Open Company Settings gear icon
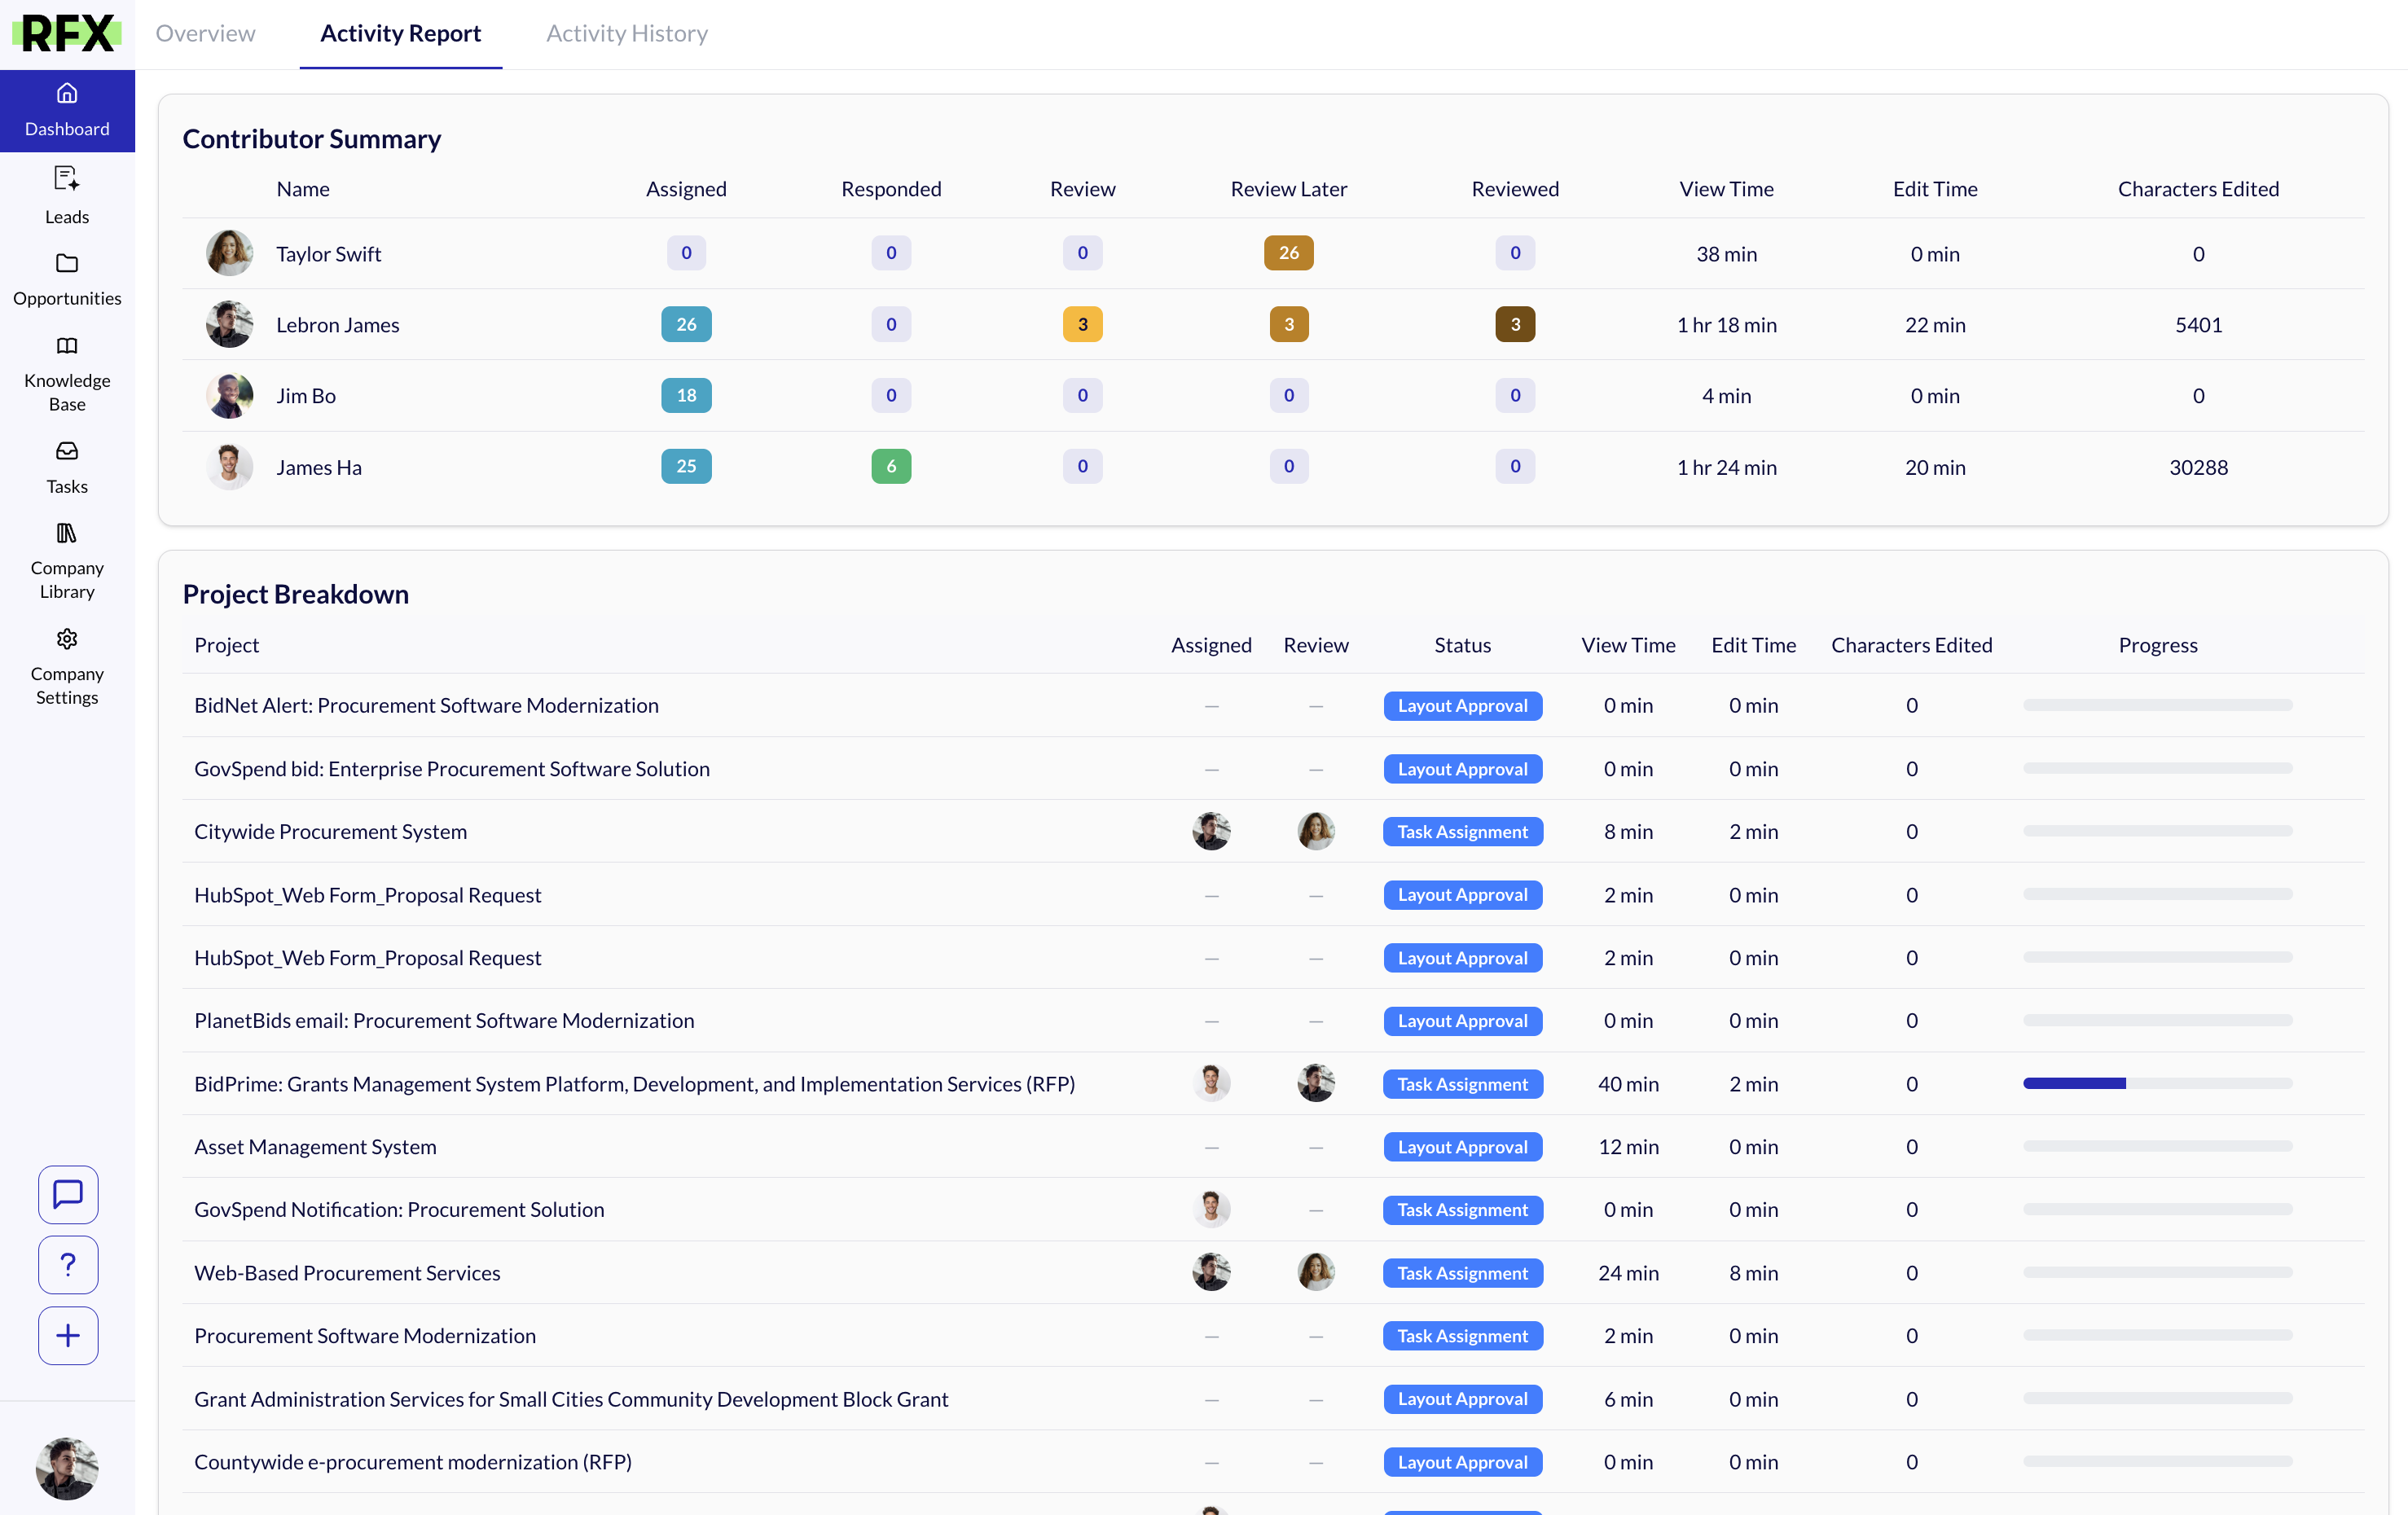The image size is (2408, 1515). point(67,639)
